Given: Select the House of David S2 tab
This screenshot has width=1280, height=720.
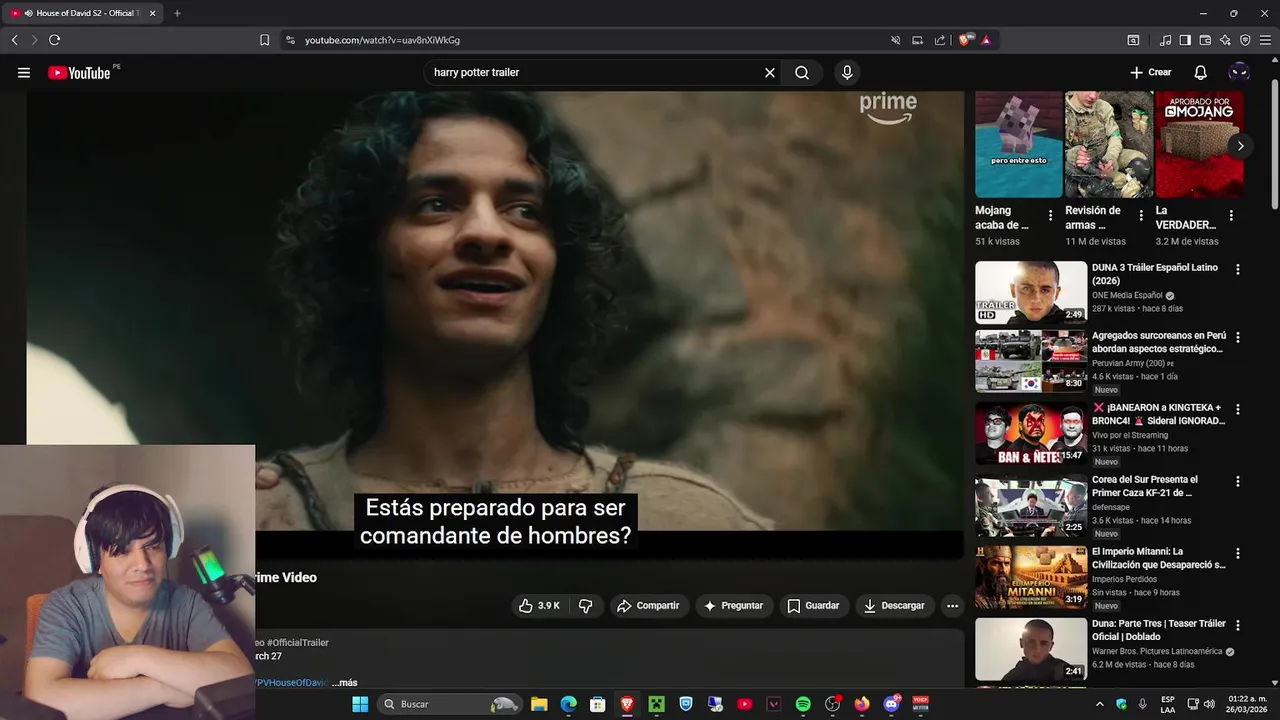Looking at the screenshot, I should (84, 13).
